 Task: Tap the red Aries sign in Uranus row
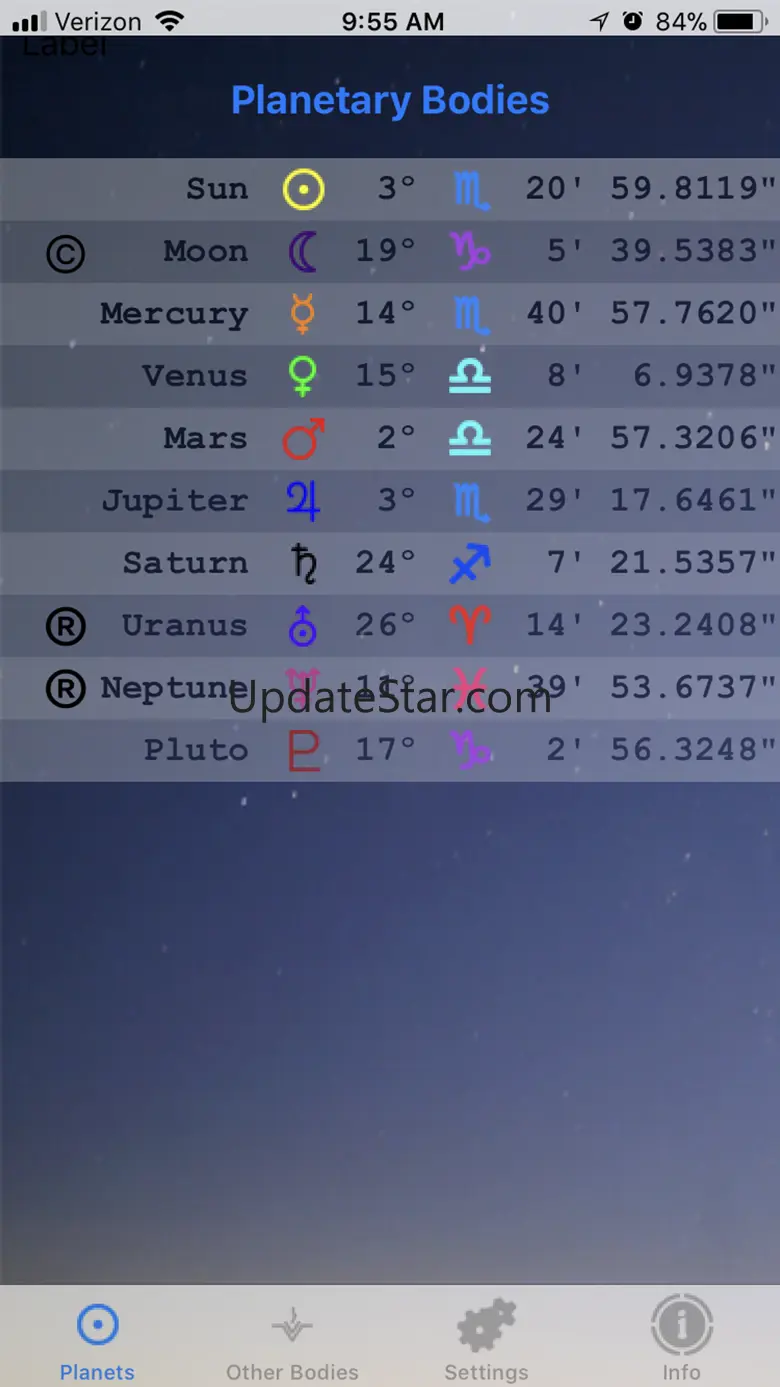point(470,626)
